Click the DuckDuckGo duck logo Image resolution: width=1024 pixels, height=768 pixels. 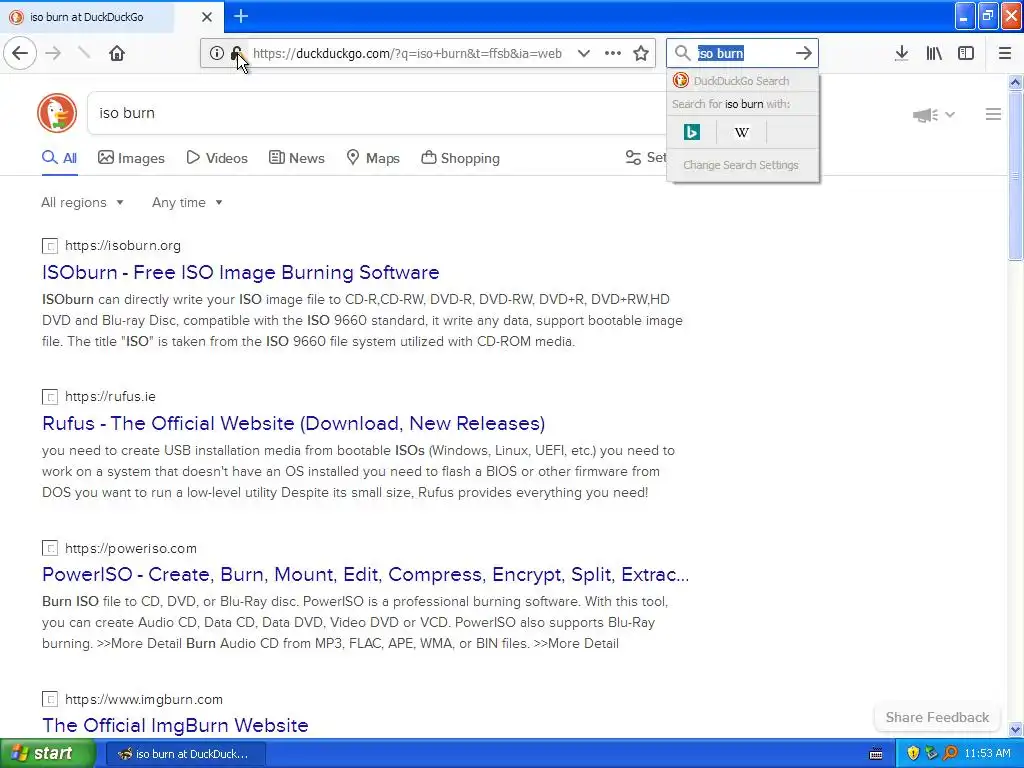pyautogui.click(x=57, y=113)
